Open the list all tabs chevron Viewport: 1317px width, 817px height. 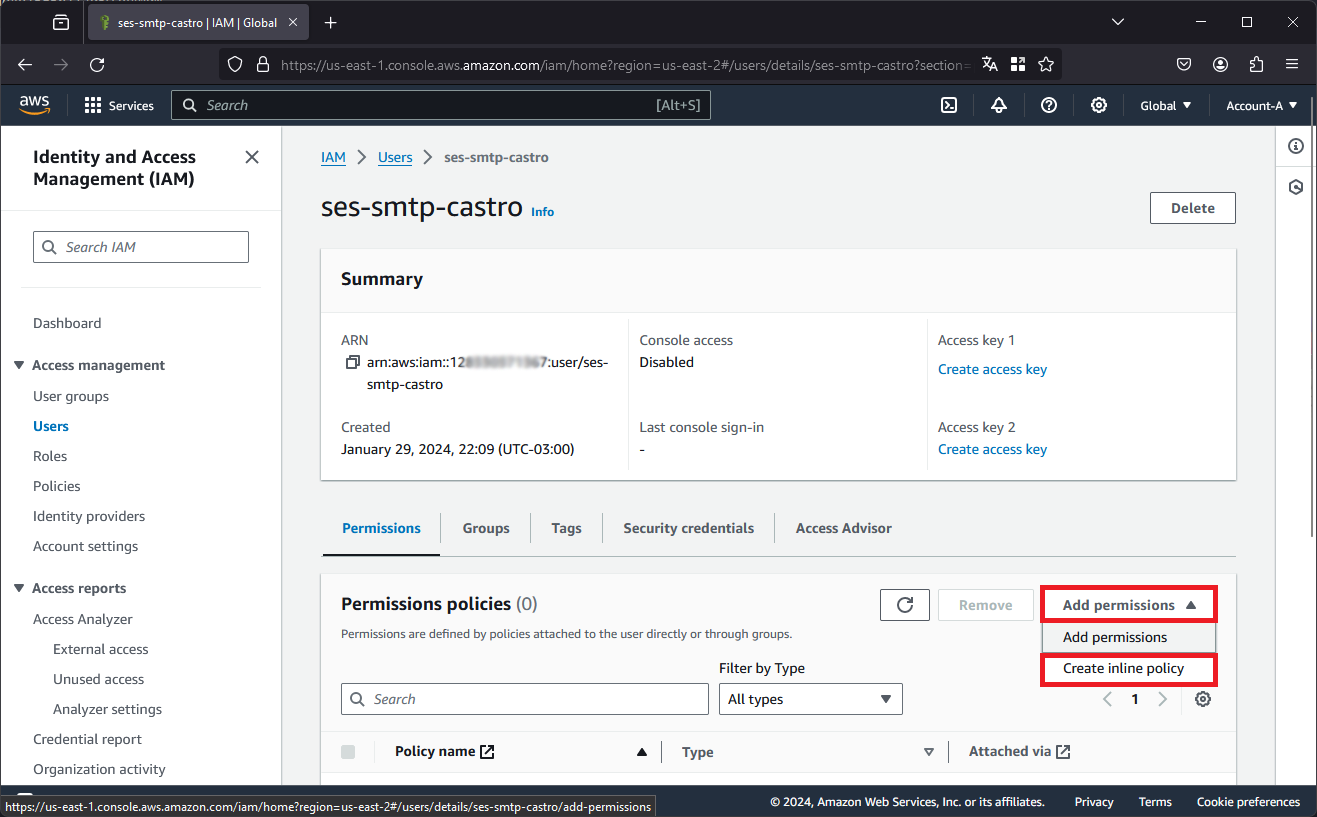pos(1118,22)
